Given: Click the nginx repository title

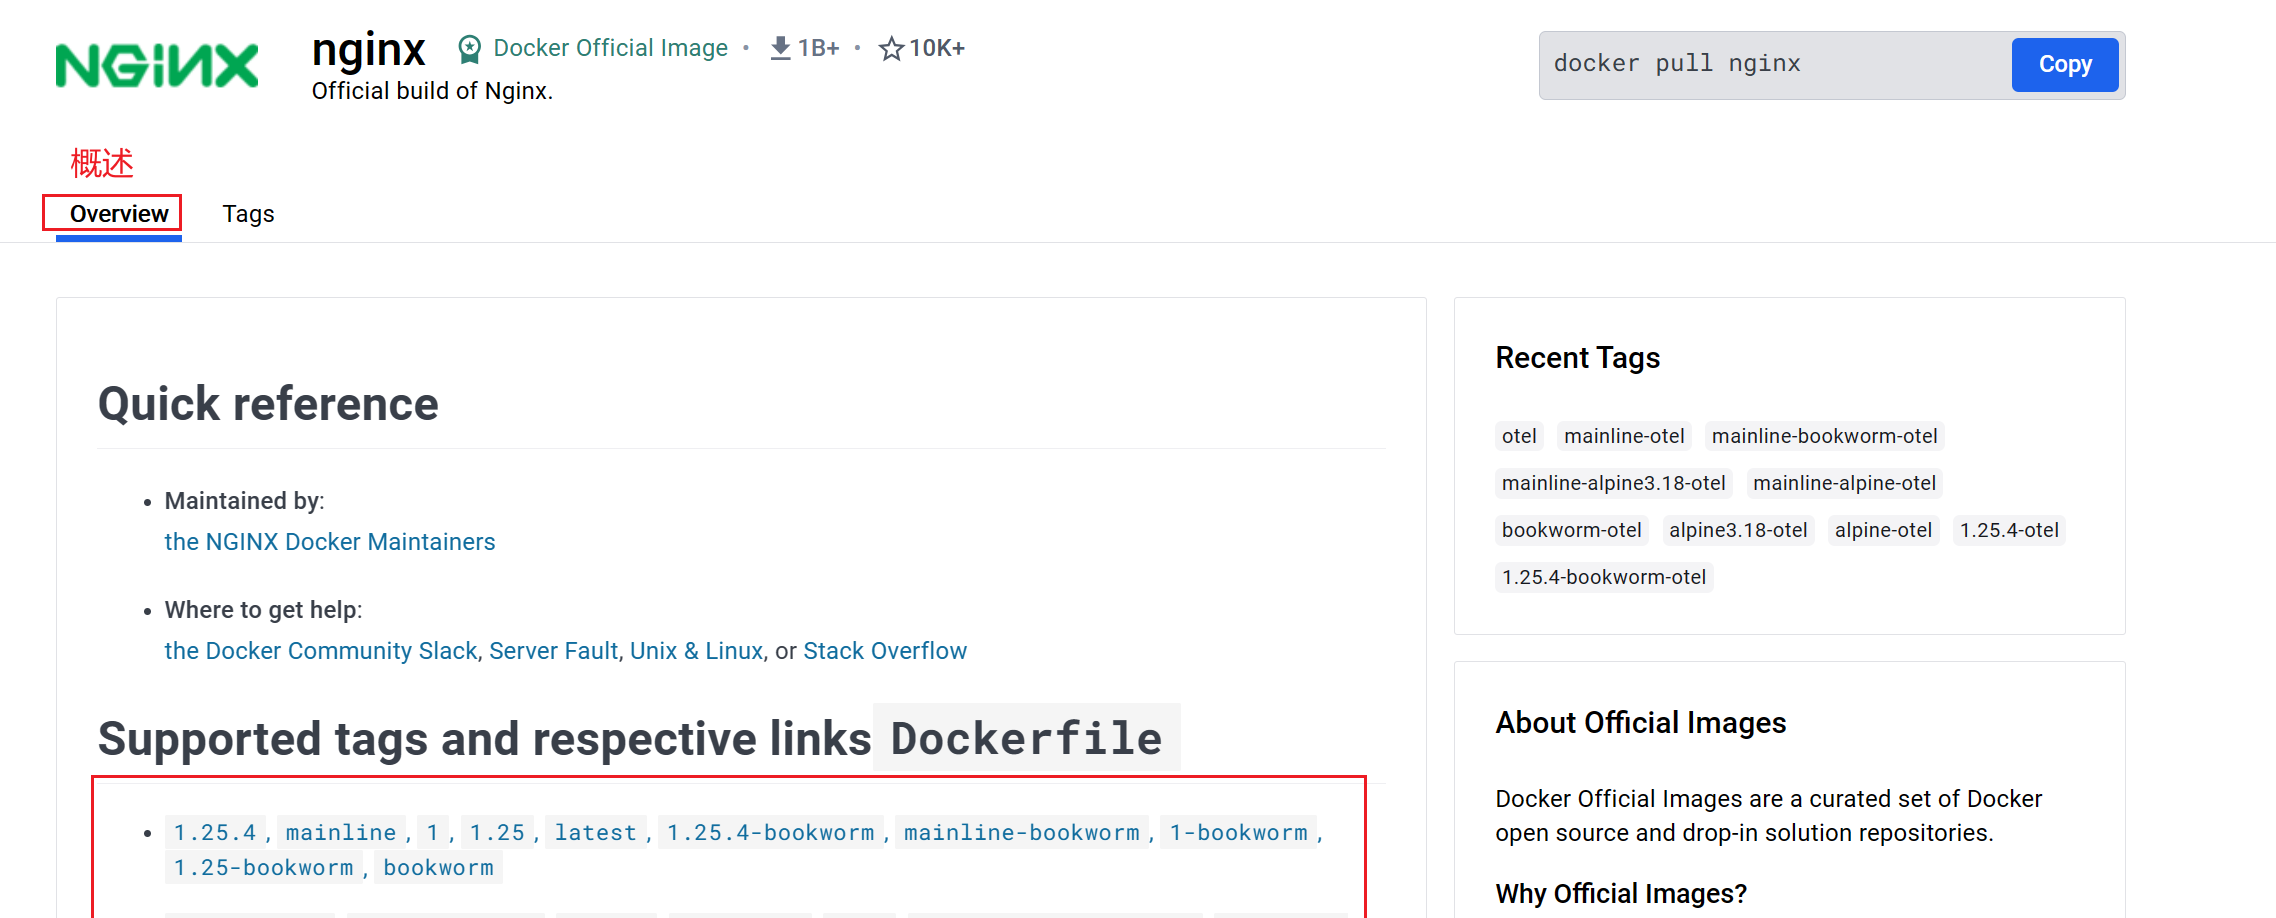Looking at the screenshot, I should point(368,48).
